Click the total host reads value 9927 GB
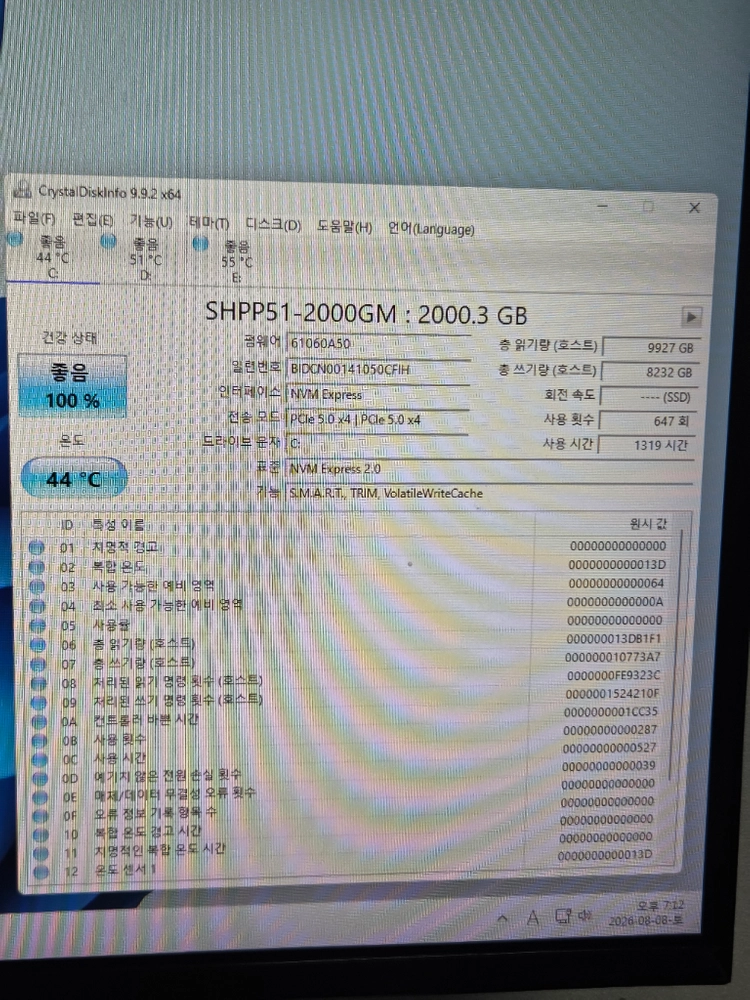 [x=651, y=348]
